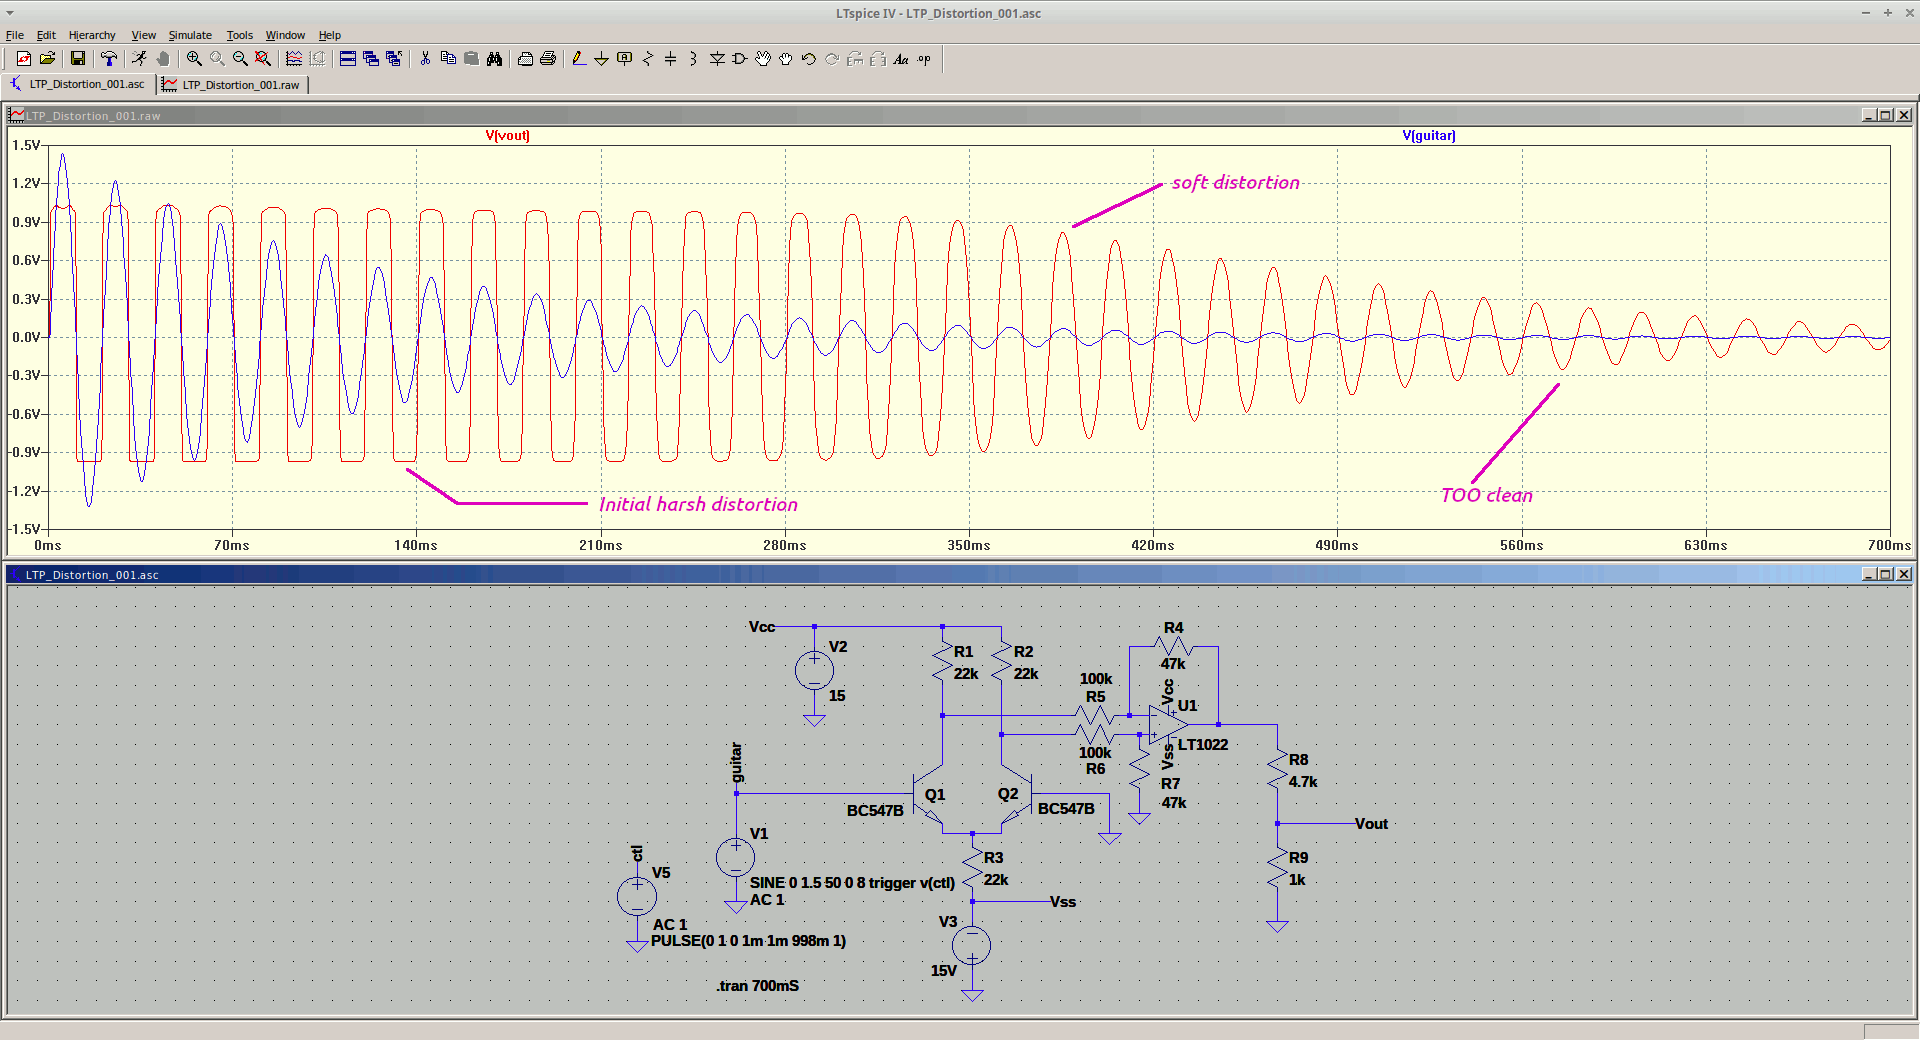Image resolution: width=1920 pixels, height=1040 pixels.
Task: Open the File menu
Action: point(15,35)
